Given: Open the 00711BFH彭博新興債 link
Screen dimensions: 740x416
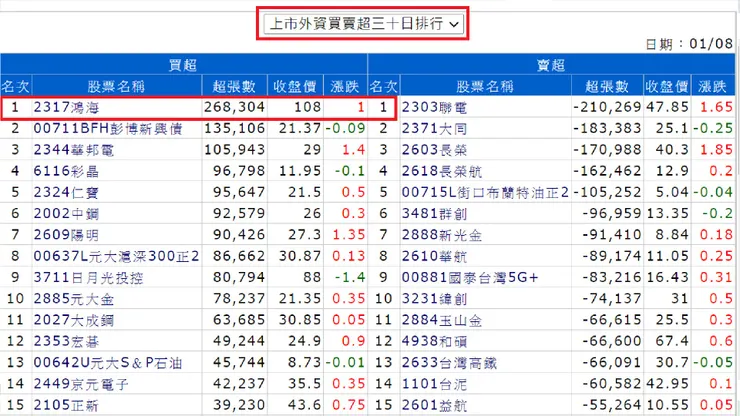Looking at the screenshot, I should (x=108, y=129).
